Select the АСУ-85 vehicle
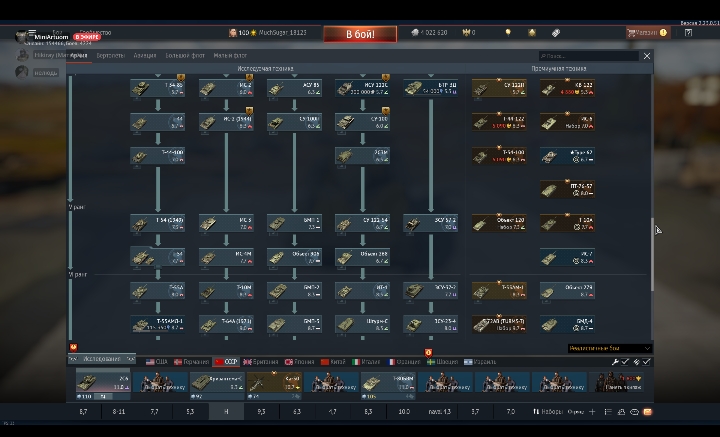This screenshot has width=720, height=437. (294, 88)
